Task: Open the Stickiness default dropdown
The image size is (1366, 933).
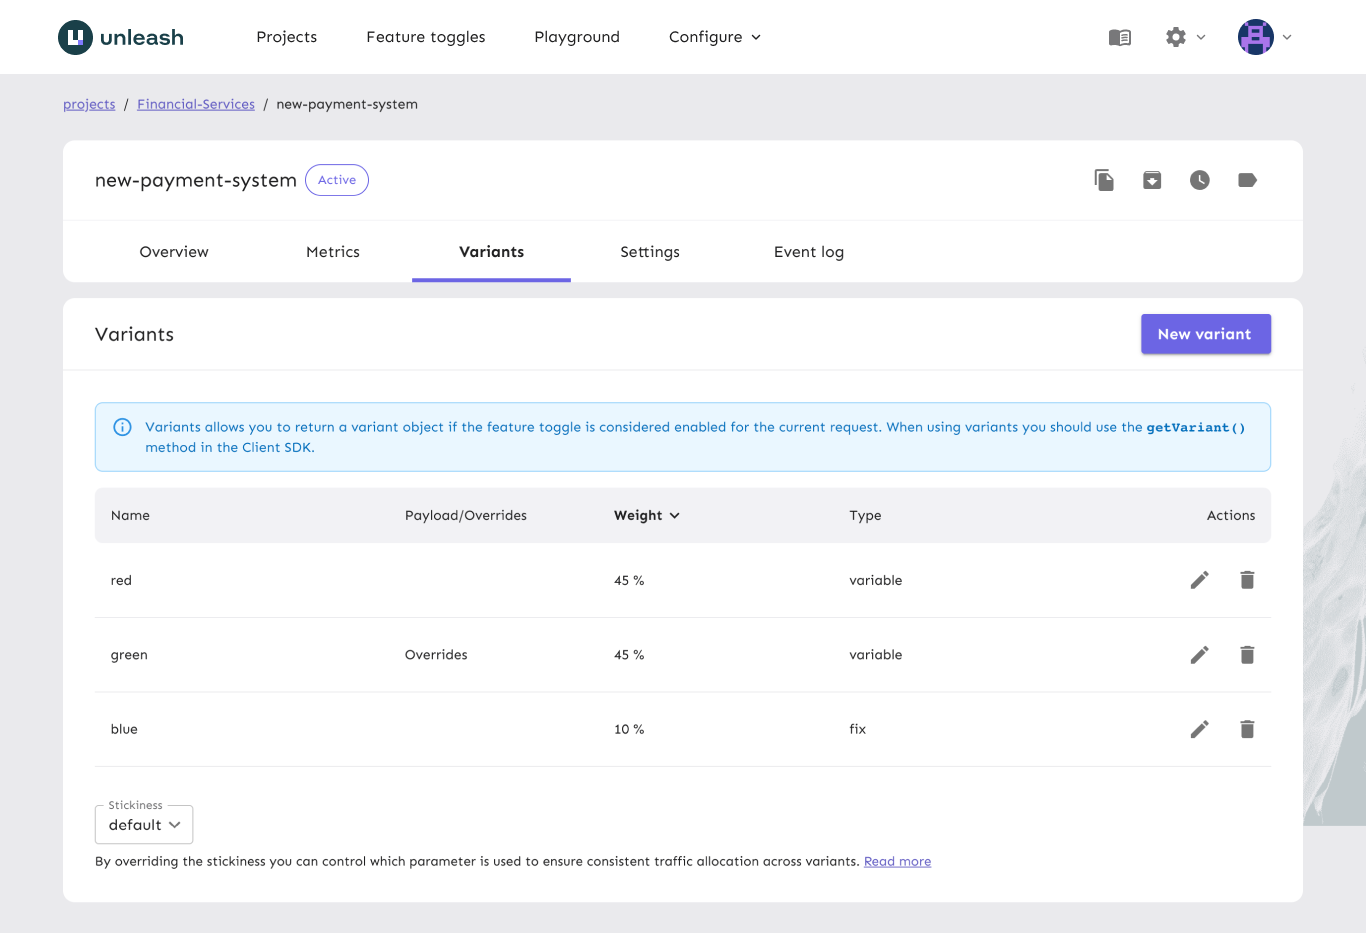Action: (144, 825)
